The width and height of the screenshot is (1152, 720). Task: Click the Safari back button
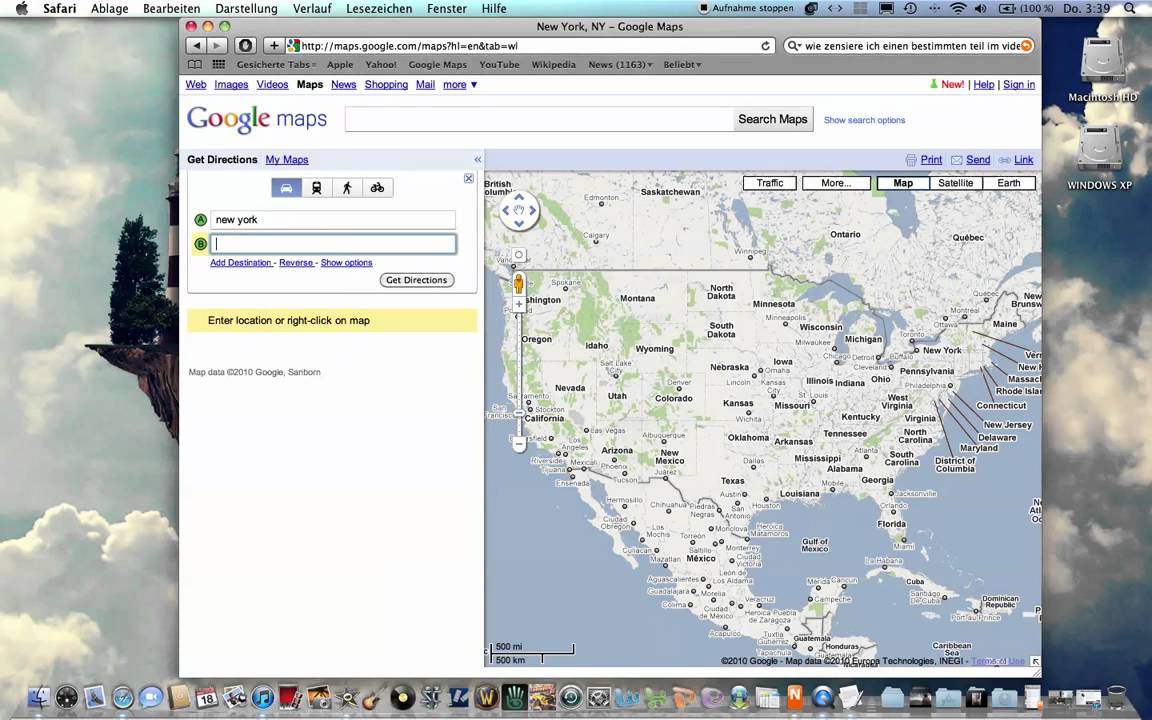point(196,46)
